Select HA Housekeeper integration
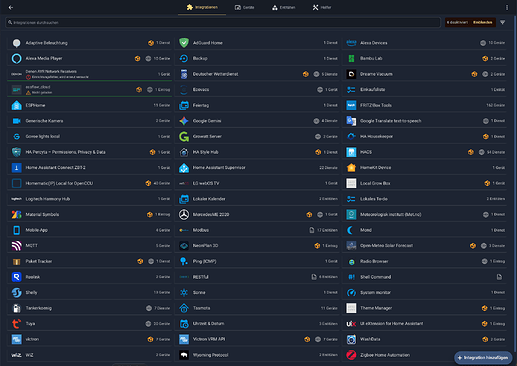 pos(424,136)
